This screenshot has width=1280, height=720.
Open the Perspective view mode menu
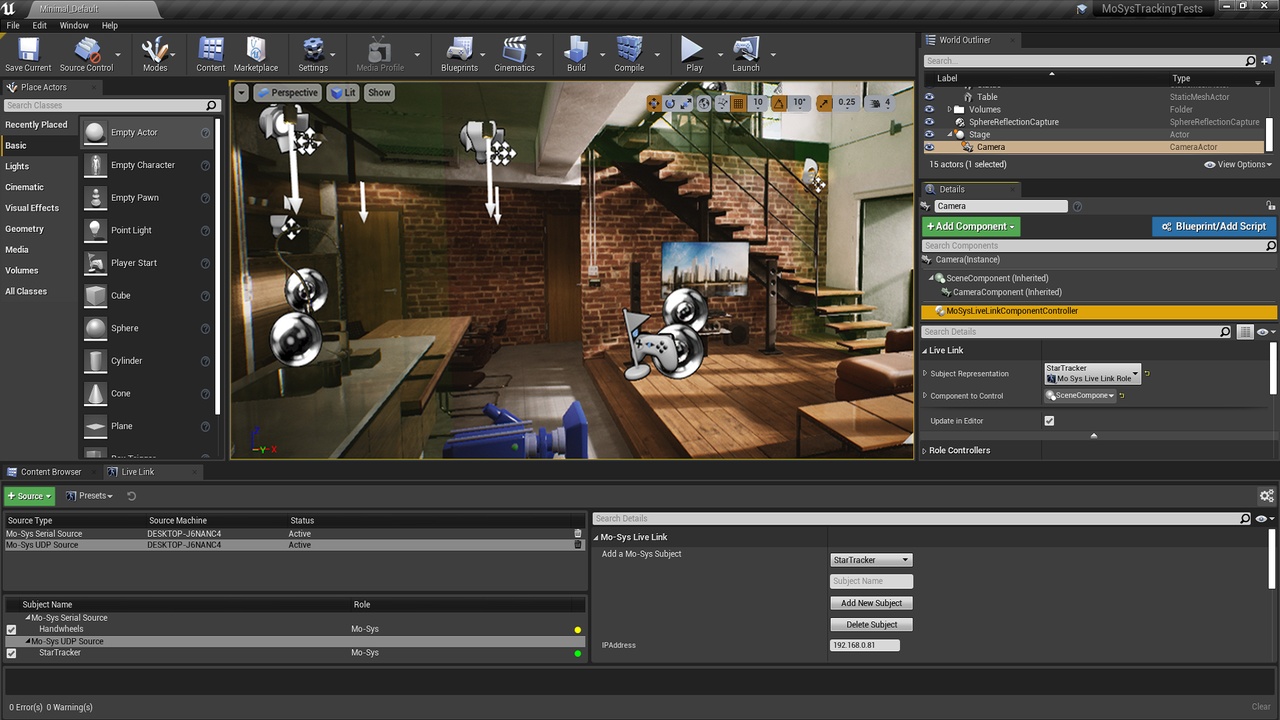point(287,93)
